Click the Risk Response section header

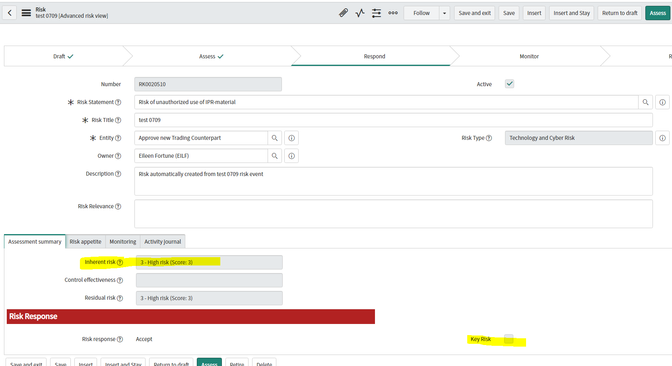coord(191,316)
